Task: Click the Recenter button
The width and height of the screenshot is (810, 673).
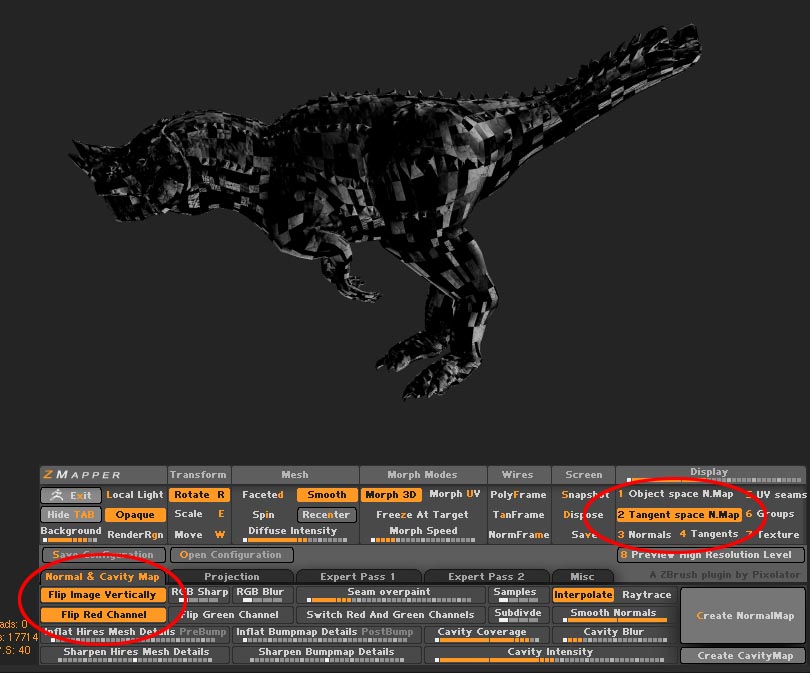Action: click(x=326, y=514)
